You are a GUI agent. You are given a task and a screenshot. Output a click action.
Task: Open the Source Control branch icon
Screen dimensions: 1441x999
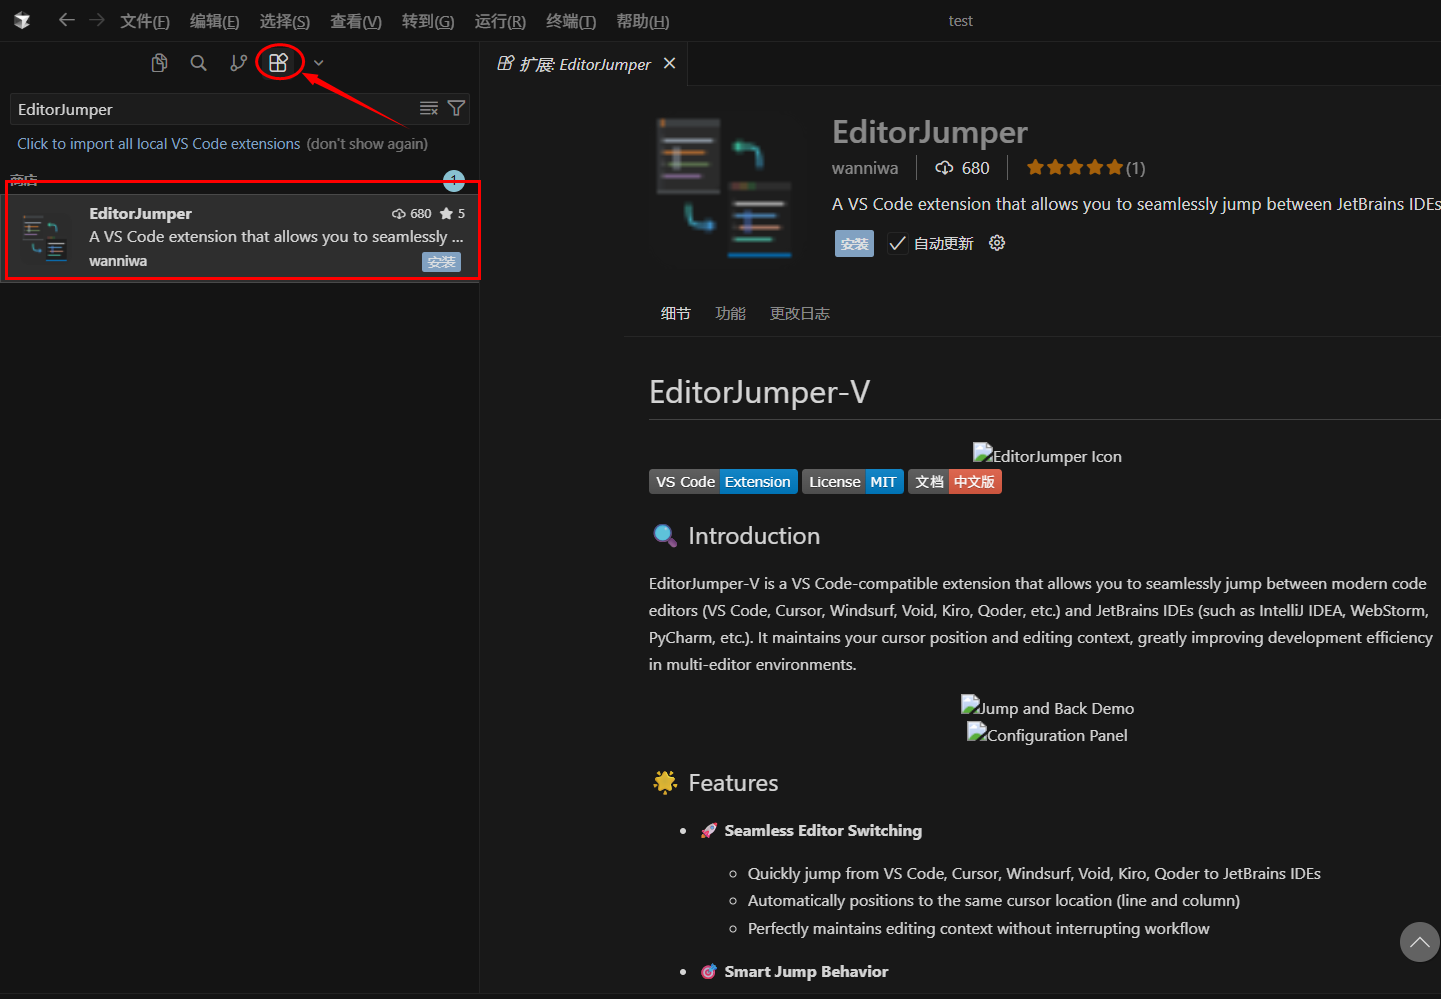coord(238,63)
